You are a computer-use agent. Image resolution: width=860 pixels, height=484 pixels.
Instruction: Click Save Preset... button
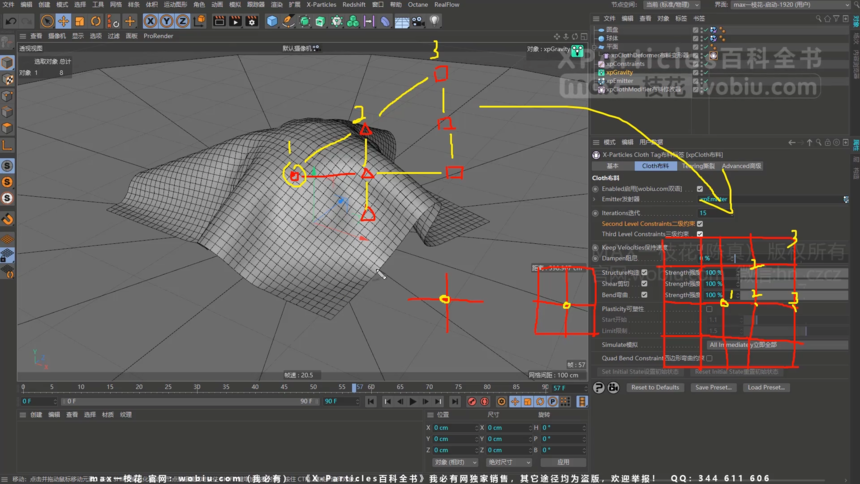pyautogui.click(x=713, y=388)
